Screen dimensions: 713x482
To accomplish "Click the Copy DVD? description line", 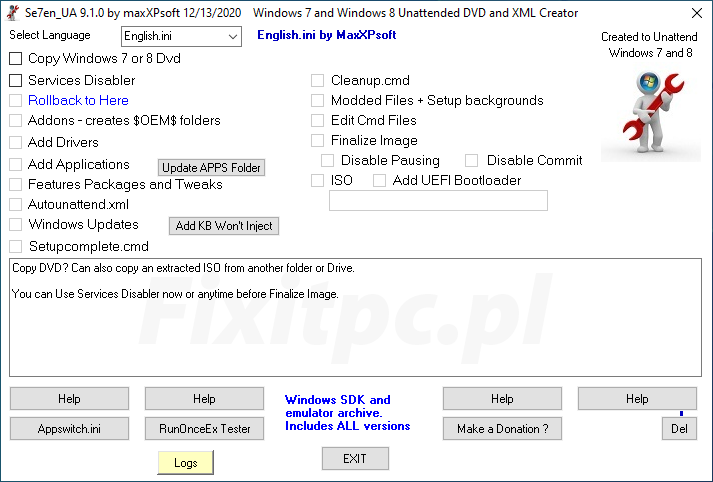I will (183, 268).
